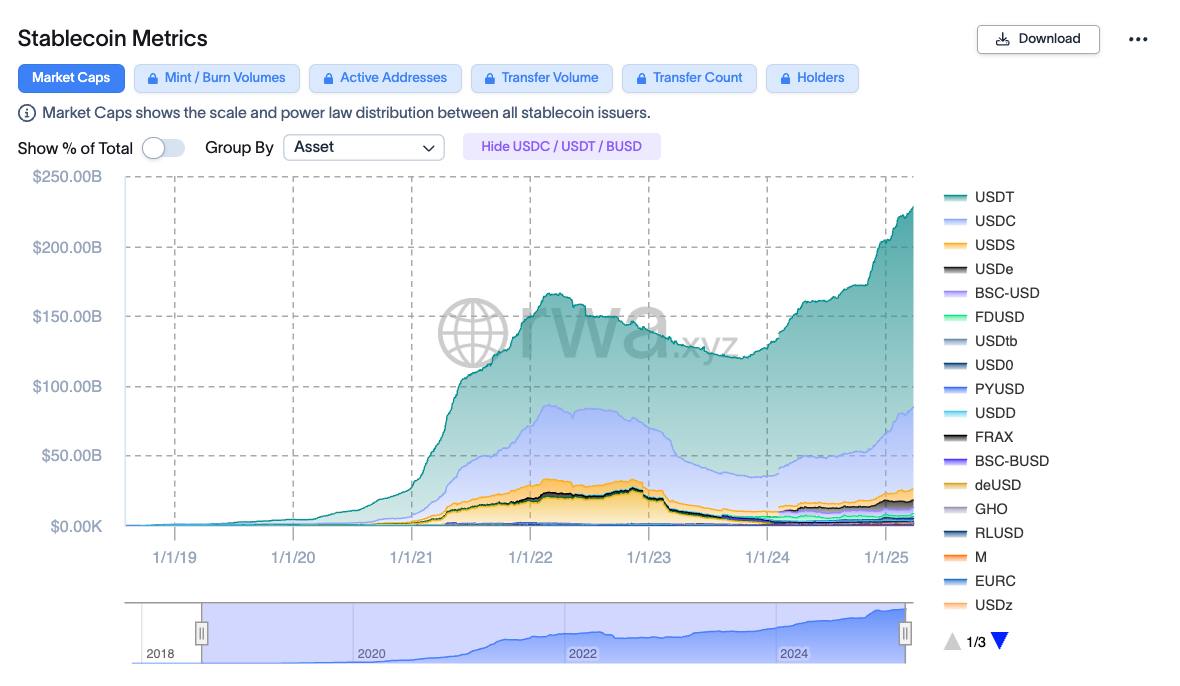Screen dimensions: 1180x686
Task: Toggle USDz legend entry
Action: pyautogui.click(x=978, y=606)
